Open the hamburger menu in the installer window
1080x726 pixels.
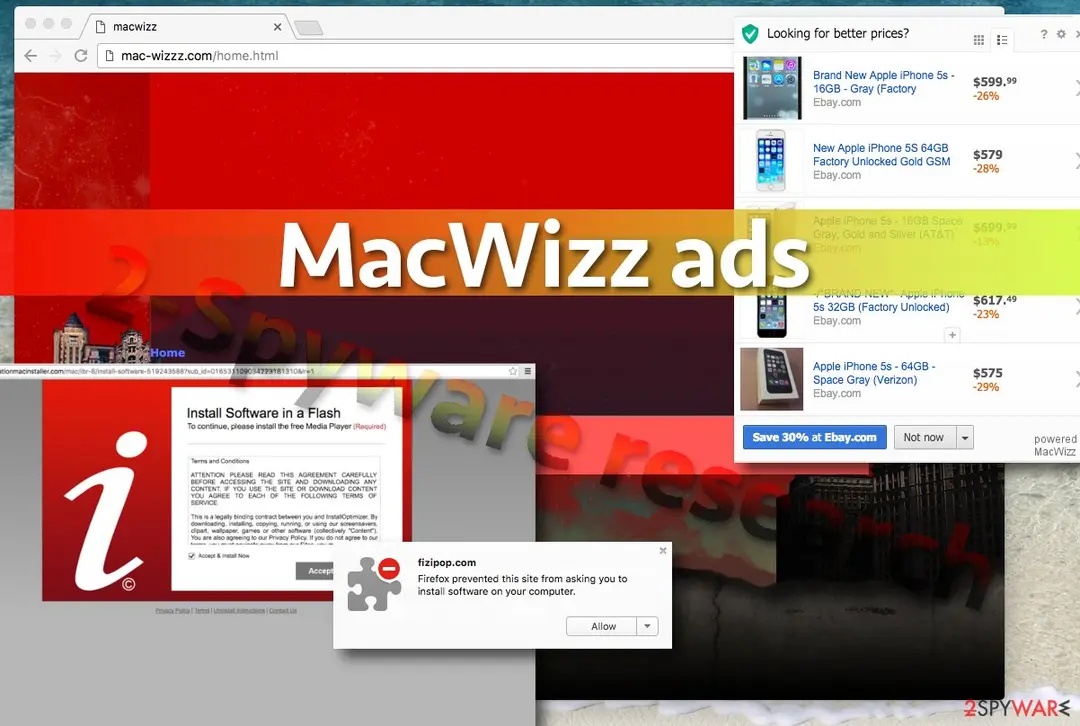click(528, 371)
